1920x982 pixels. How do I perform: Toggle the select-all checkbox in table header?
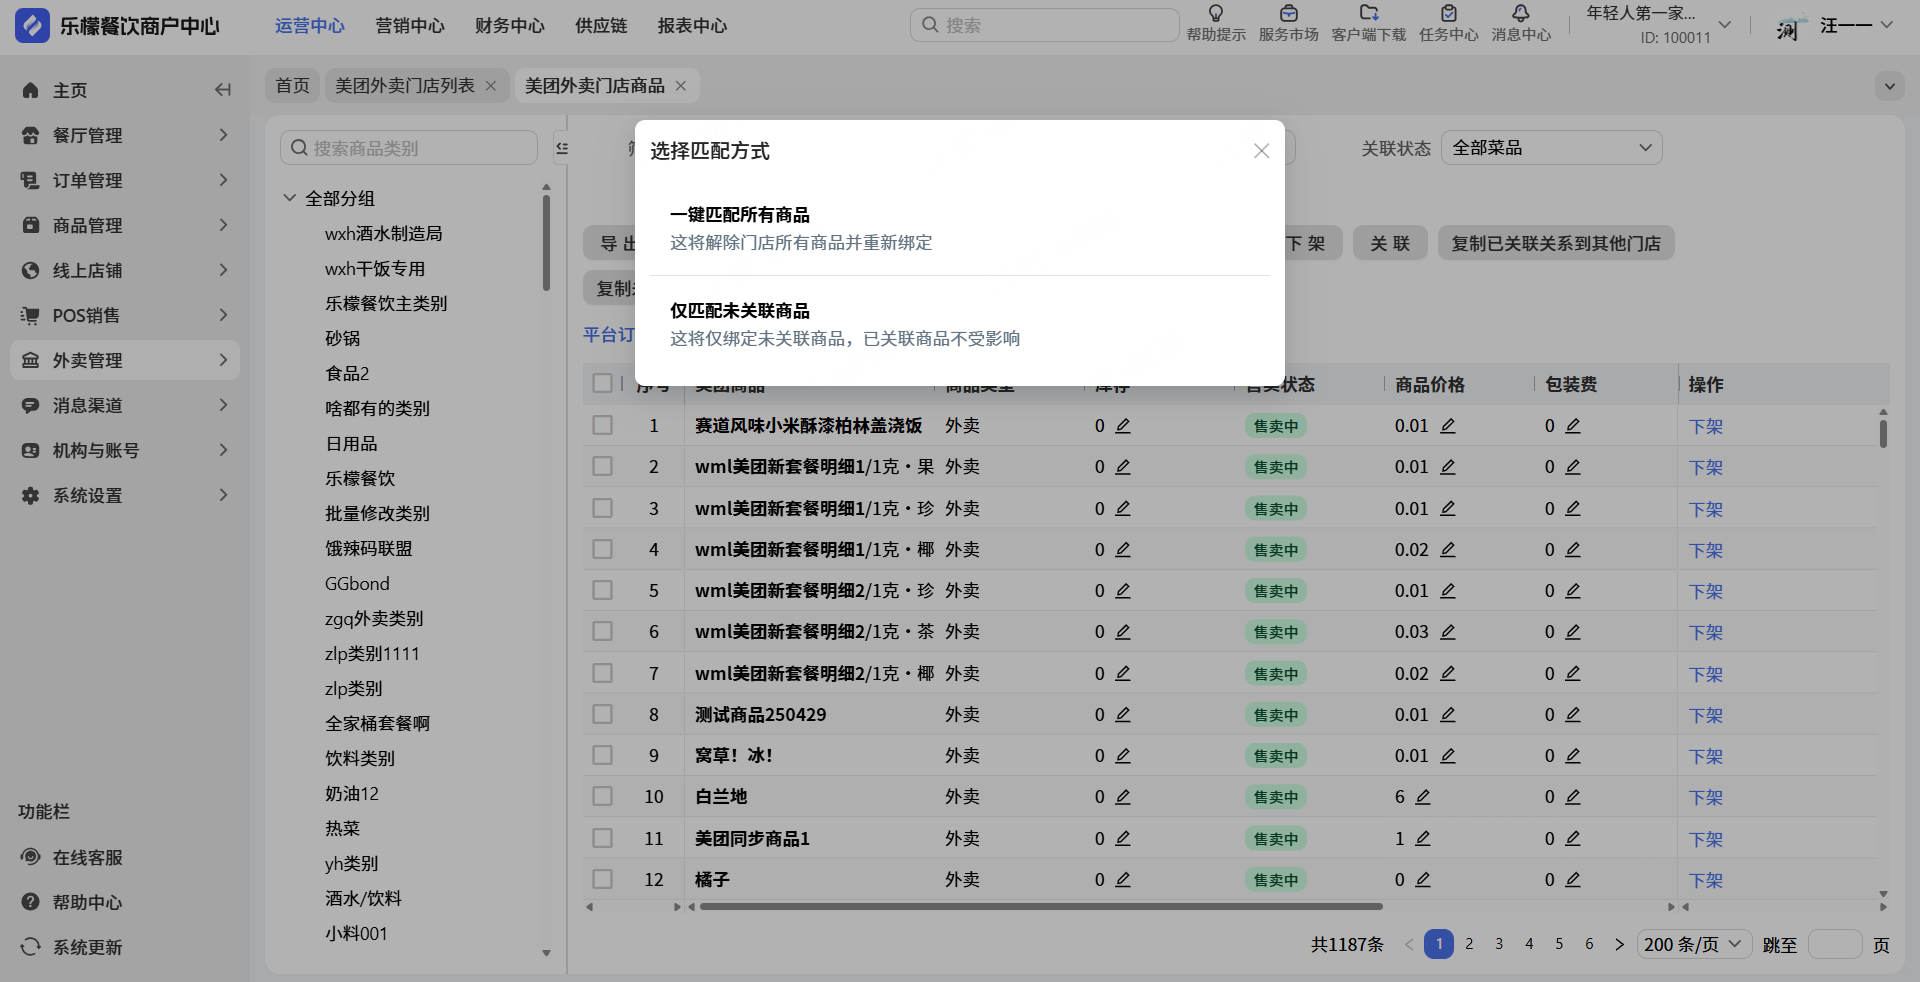click(602, 384)
